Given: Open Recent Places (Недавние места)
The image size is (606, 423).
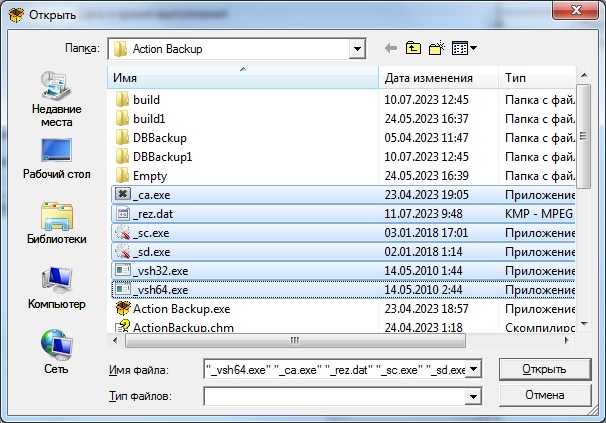Looking at the screenshot, I should pyautogui.click(x=56, y=99).
